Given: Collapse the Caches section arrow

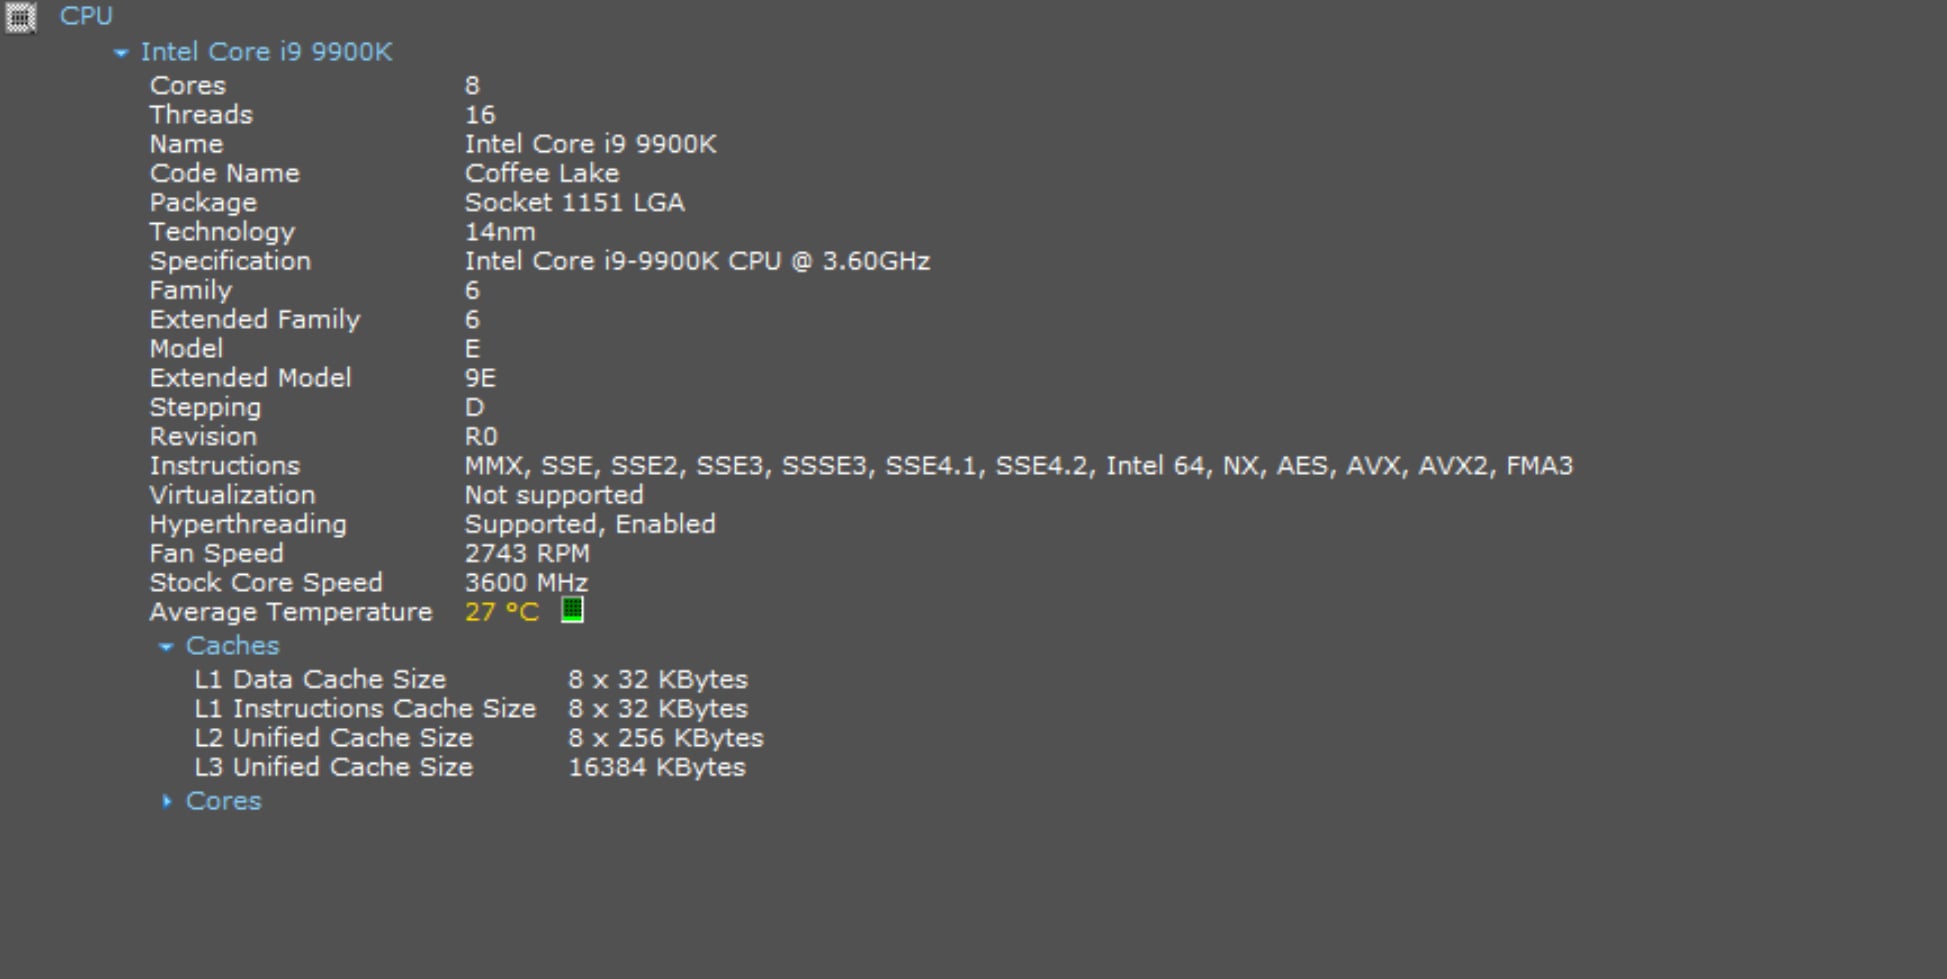Looking at the screenshot, I should click(x=166, y=647).
